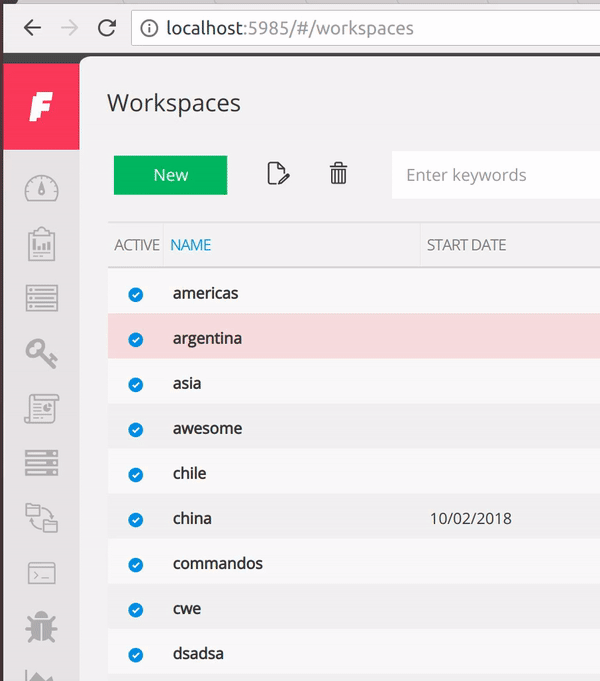Open the workspaces server stack icon
This screenshot has height=681, width=600.
(x=42, y=463)
